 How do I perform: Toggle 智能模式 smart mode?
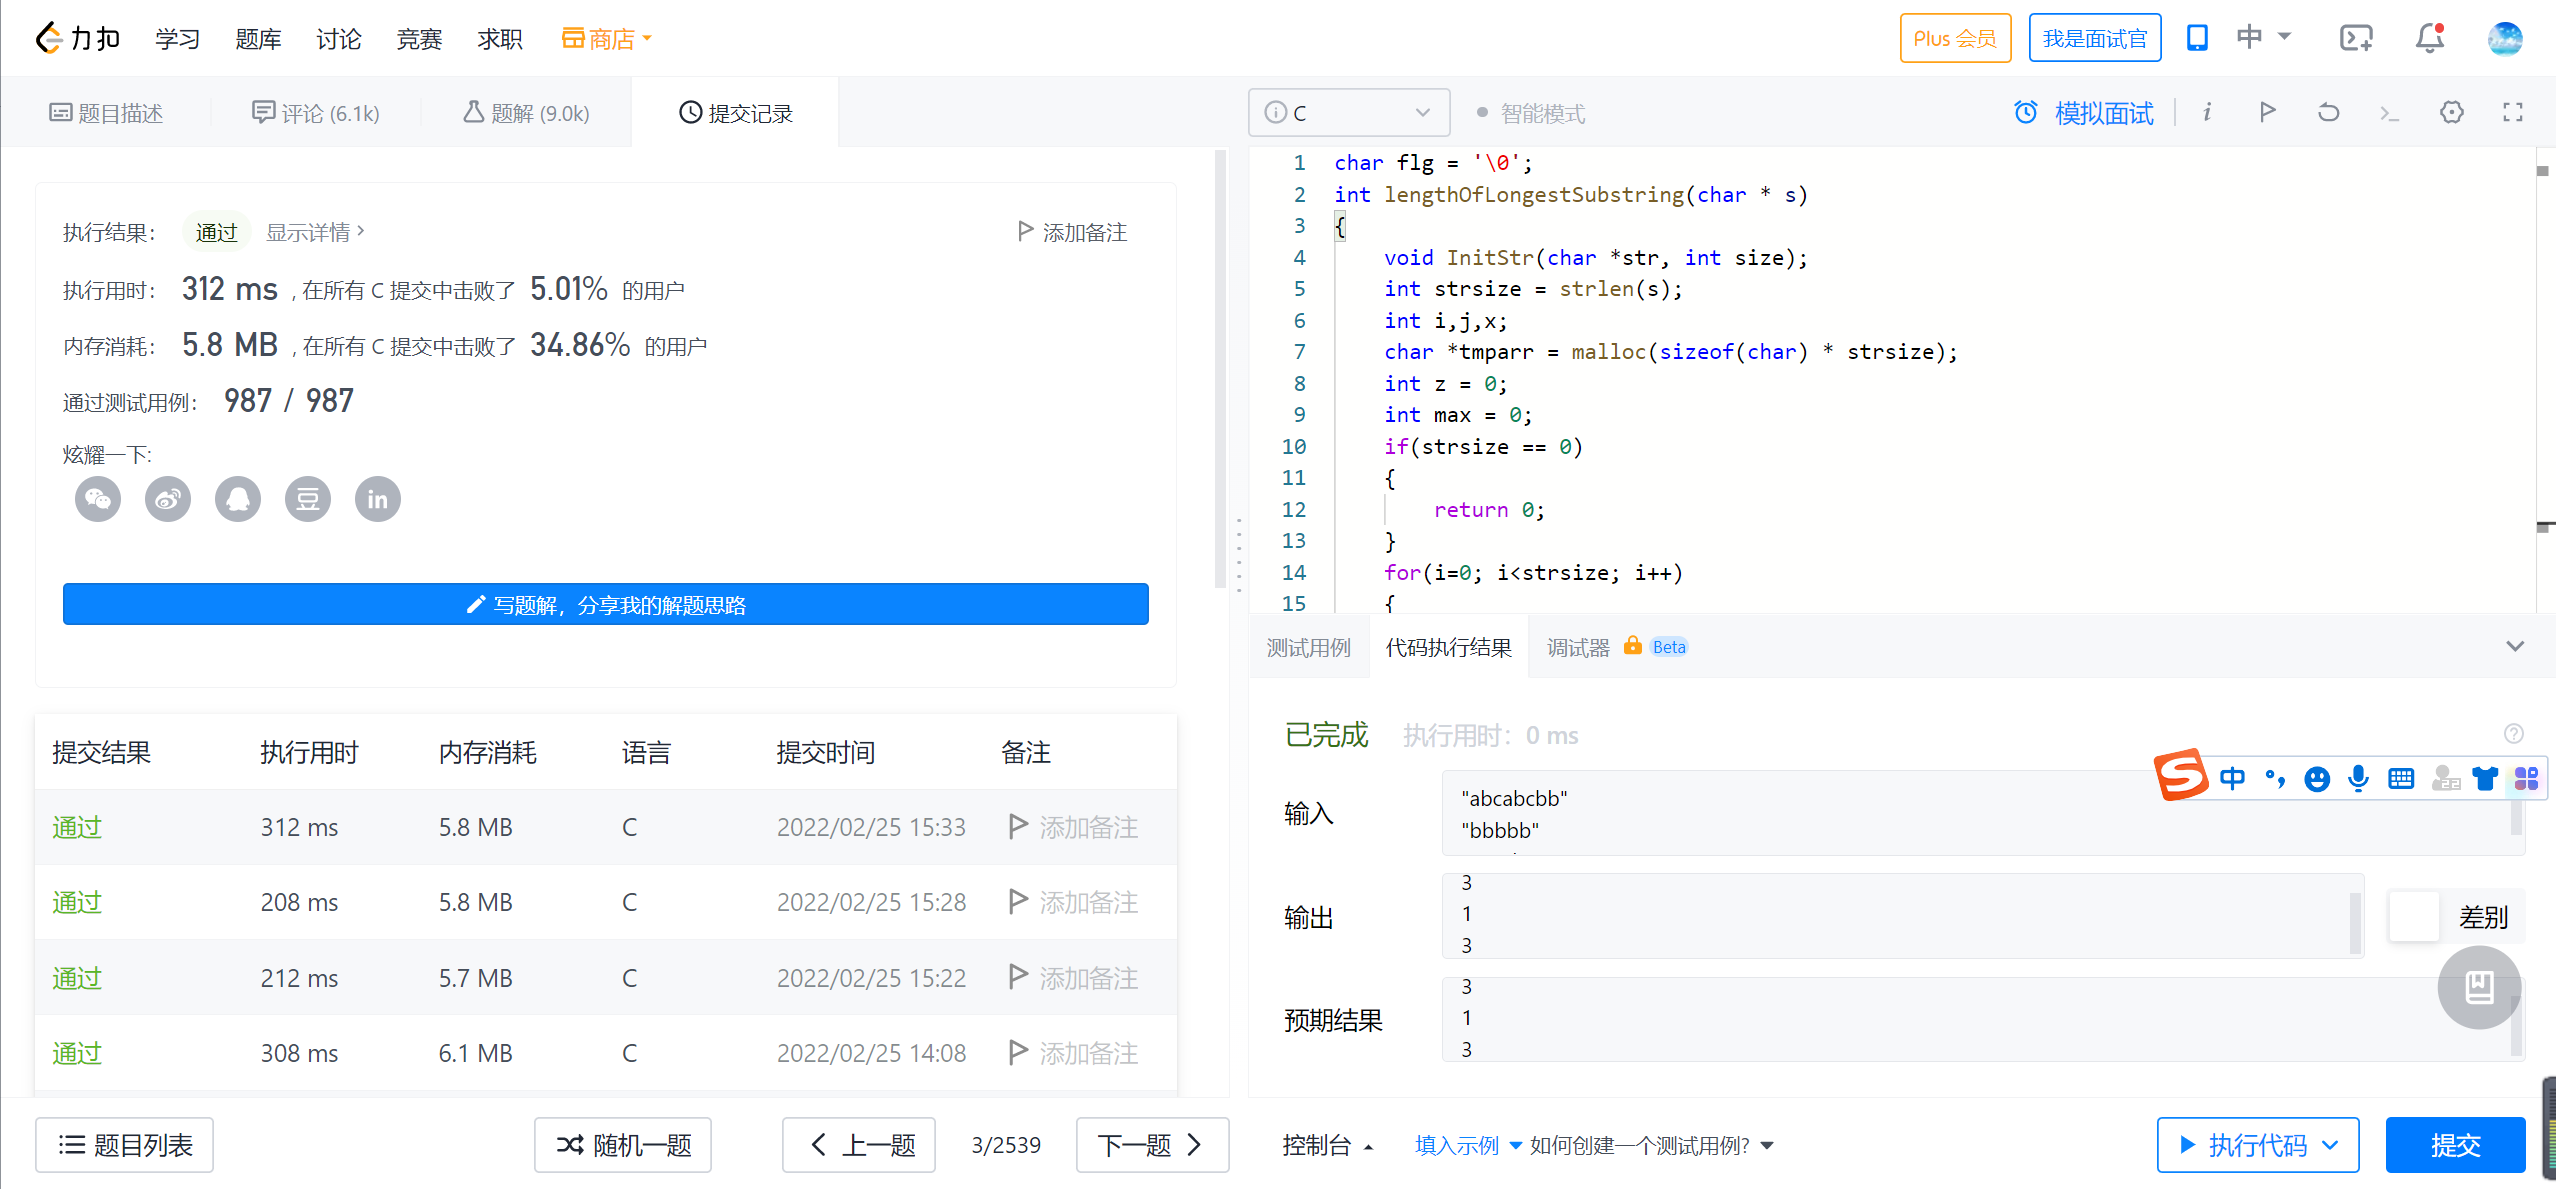click(1531, 113)
